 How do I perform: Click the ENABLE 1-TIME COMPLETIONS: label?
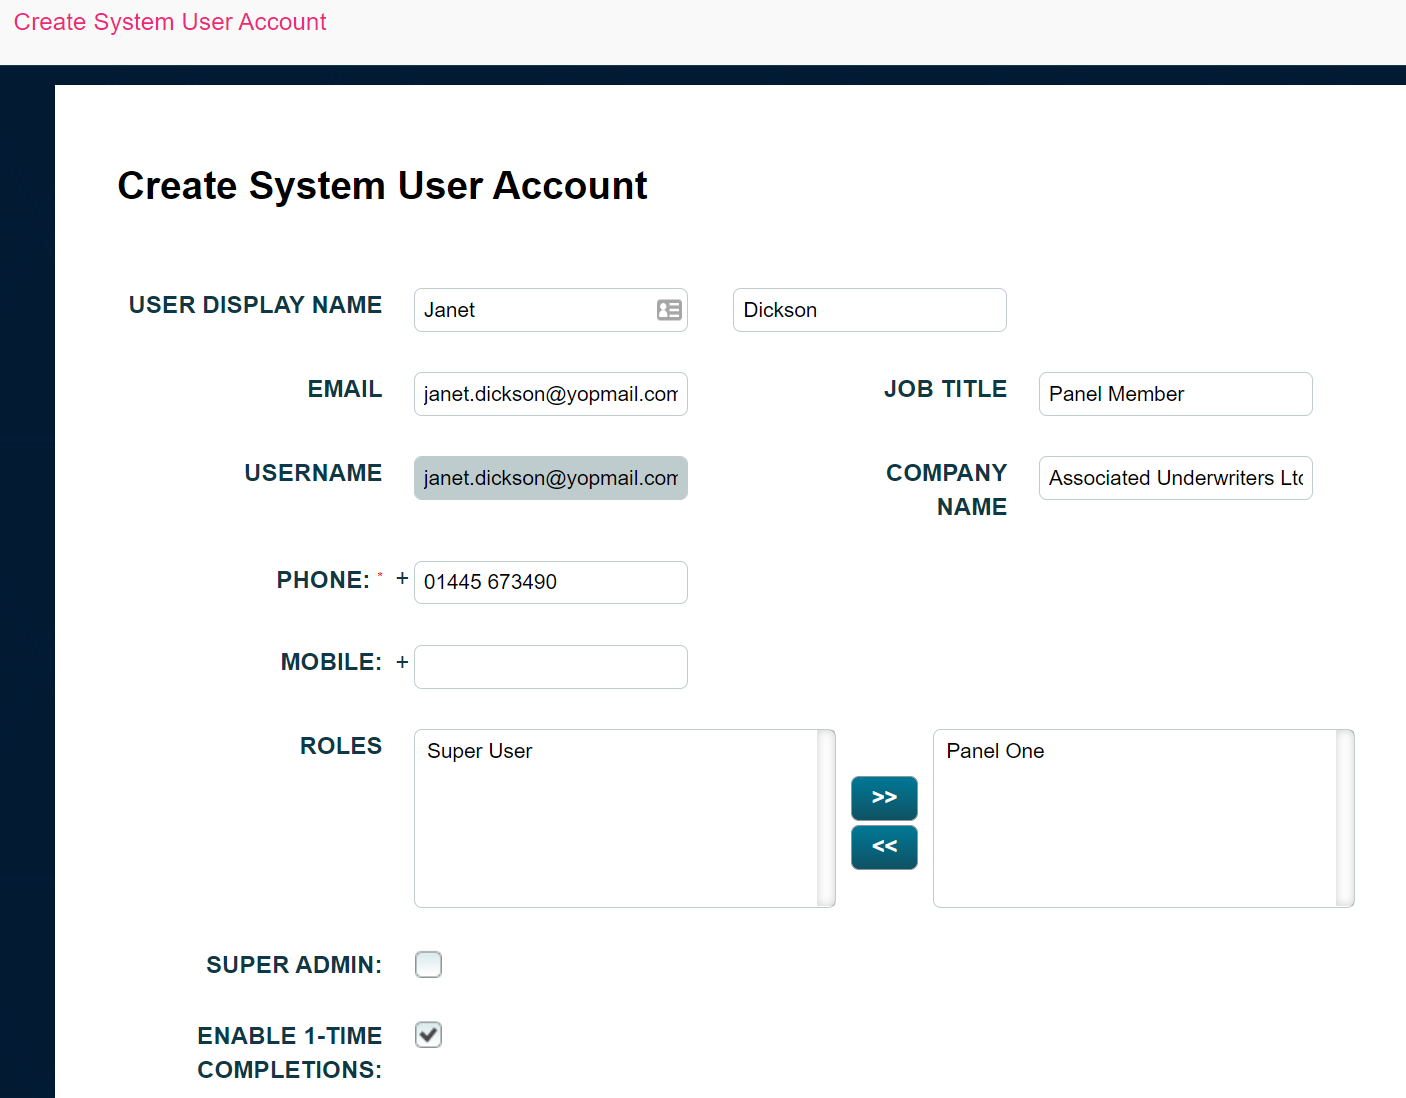tap(290, 1053)
